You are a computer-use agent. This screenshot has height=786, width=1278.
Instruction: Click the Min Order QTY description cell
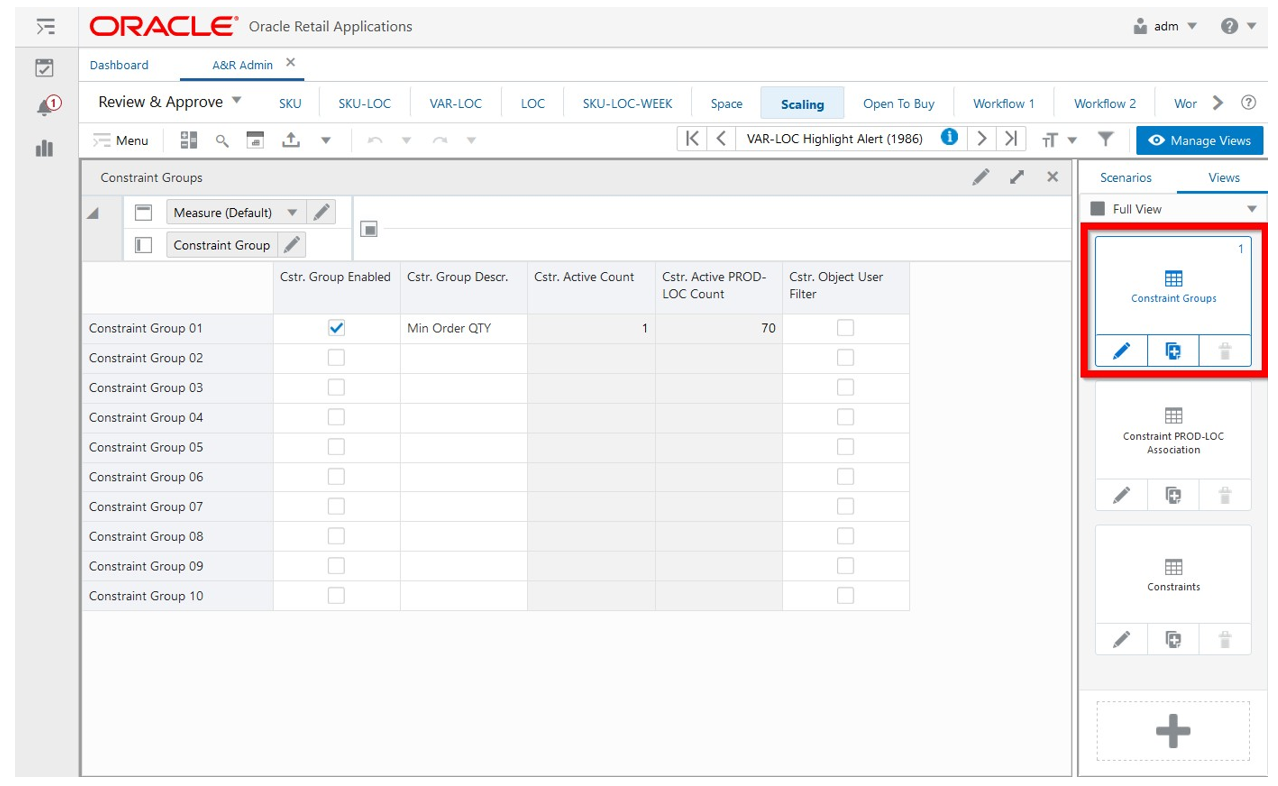464,328
